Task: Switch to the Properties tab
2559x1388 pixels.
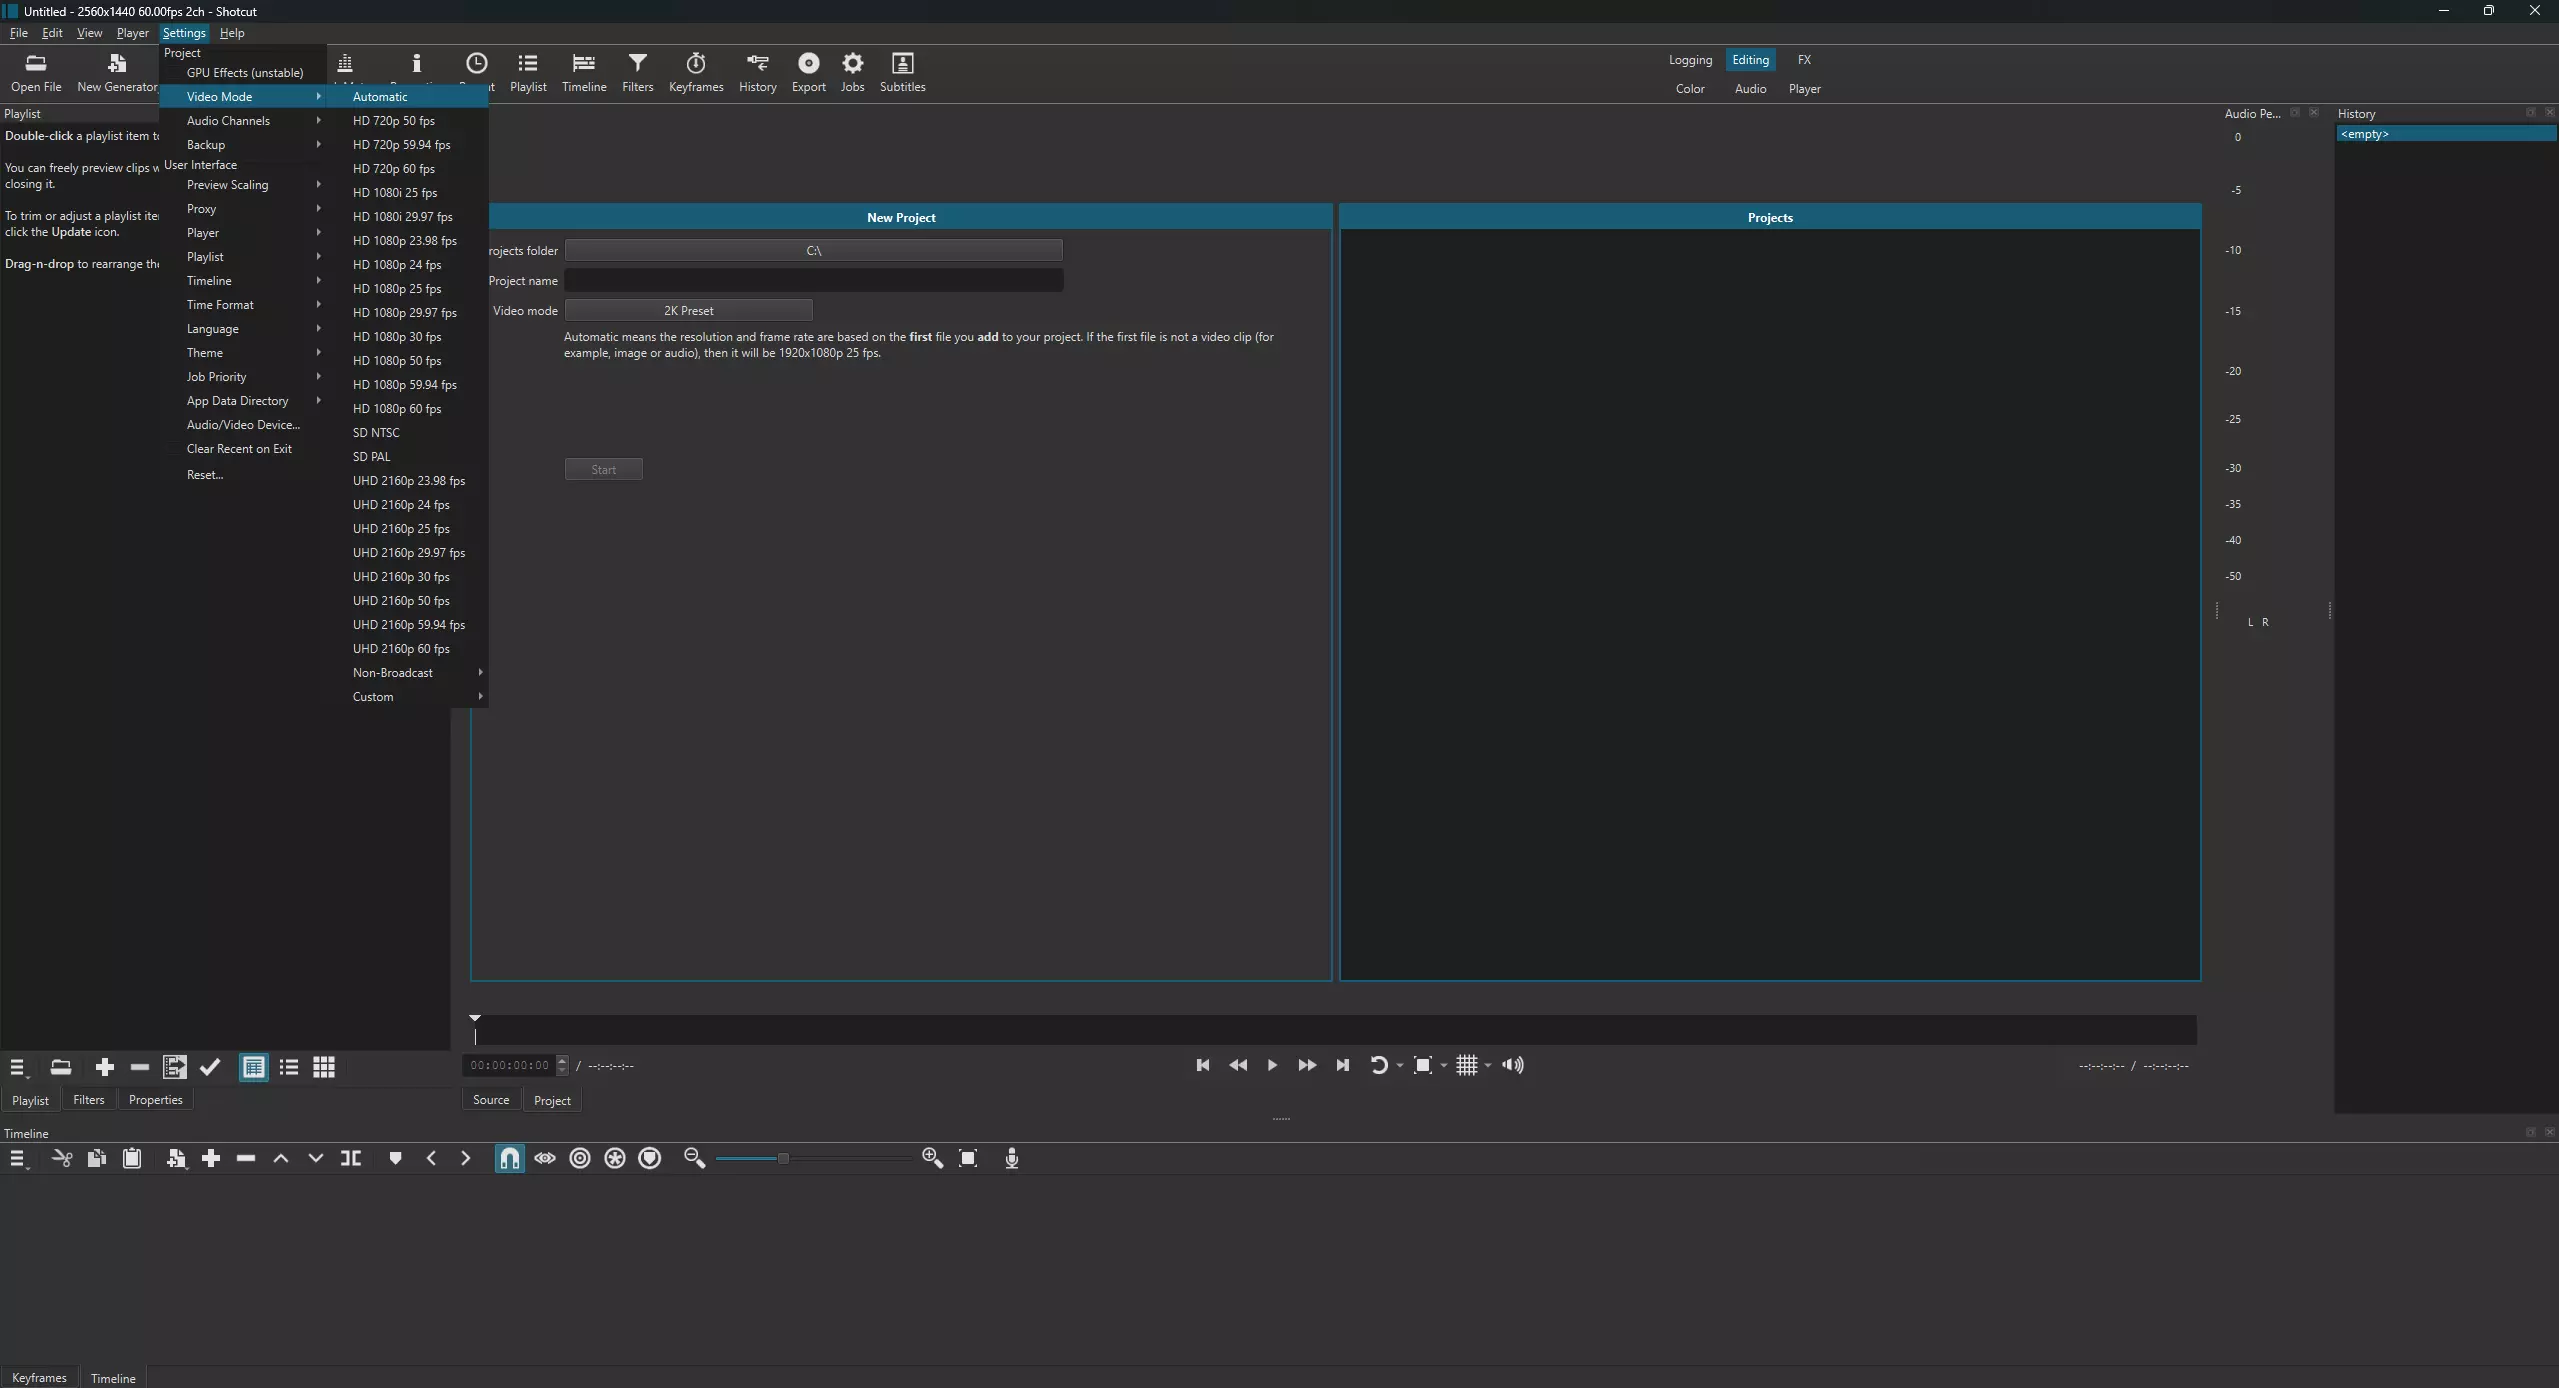Action: (155, 1100)
